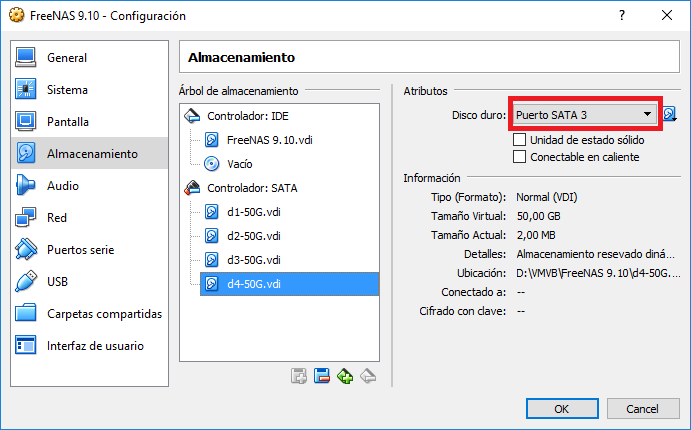Viewport: 691px width, 430px height.
Task: Click the Tamaño Actual value 2,00 MB
Action: click(x=536, y=235)
